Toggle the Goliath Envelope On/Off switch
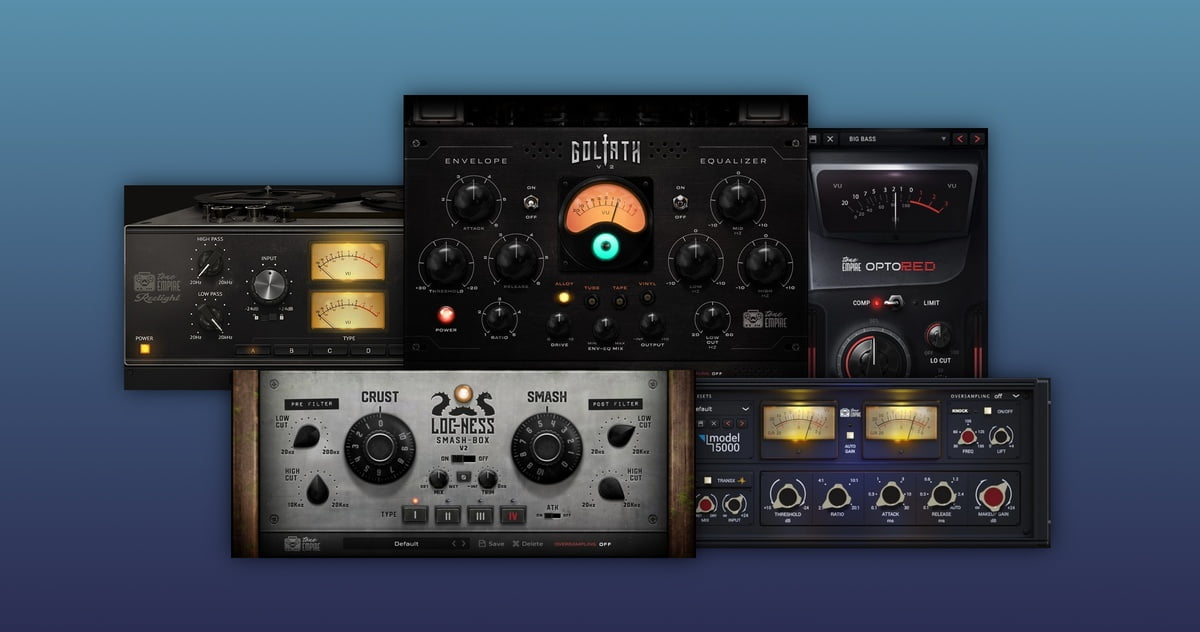Image resolution: width=1200 pixels, height=632 pixels. (x=529, y=201)
